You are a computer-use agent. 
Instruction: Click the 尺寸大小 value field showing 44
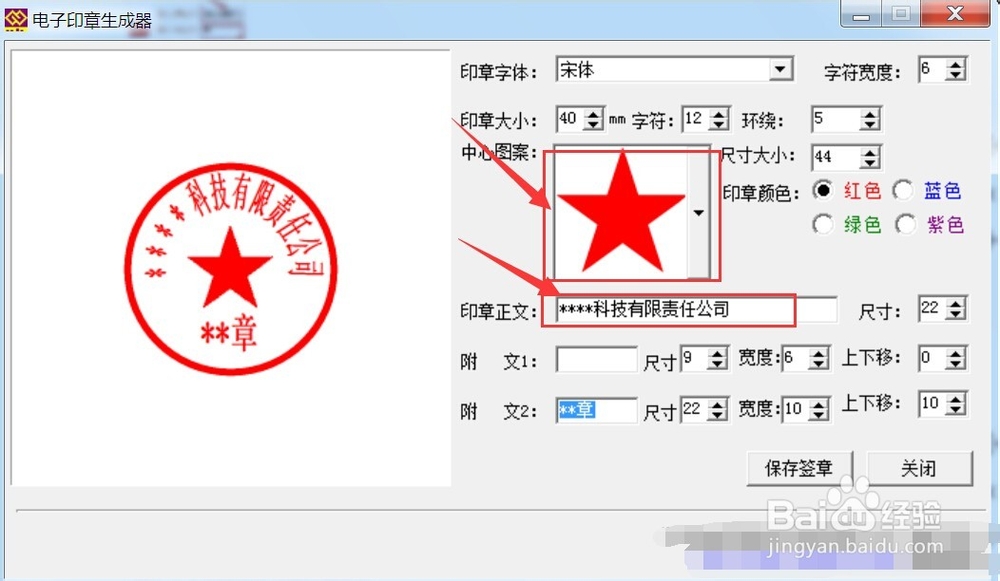pos(836,157)
